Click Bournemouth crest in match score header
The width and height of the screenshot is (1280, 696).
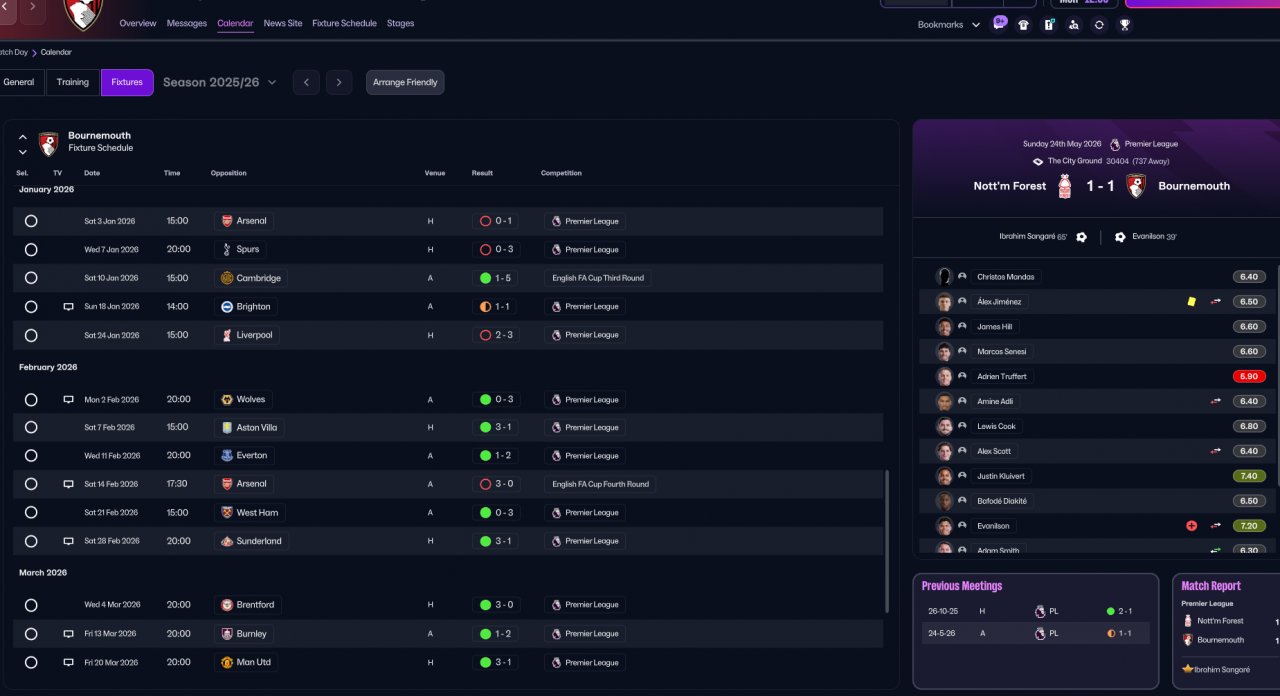1136,186
